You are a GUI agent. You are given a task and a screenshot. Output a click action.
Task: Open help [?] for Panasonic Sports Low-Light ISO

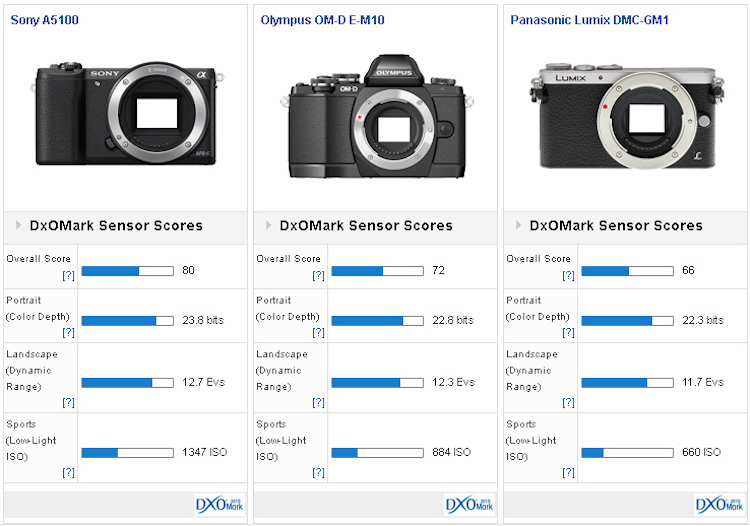568,472
